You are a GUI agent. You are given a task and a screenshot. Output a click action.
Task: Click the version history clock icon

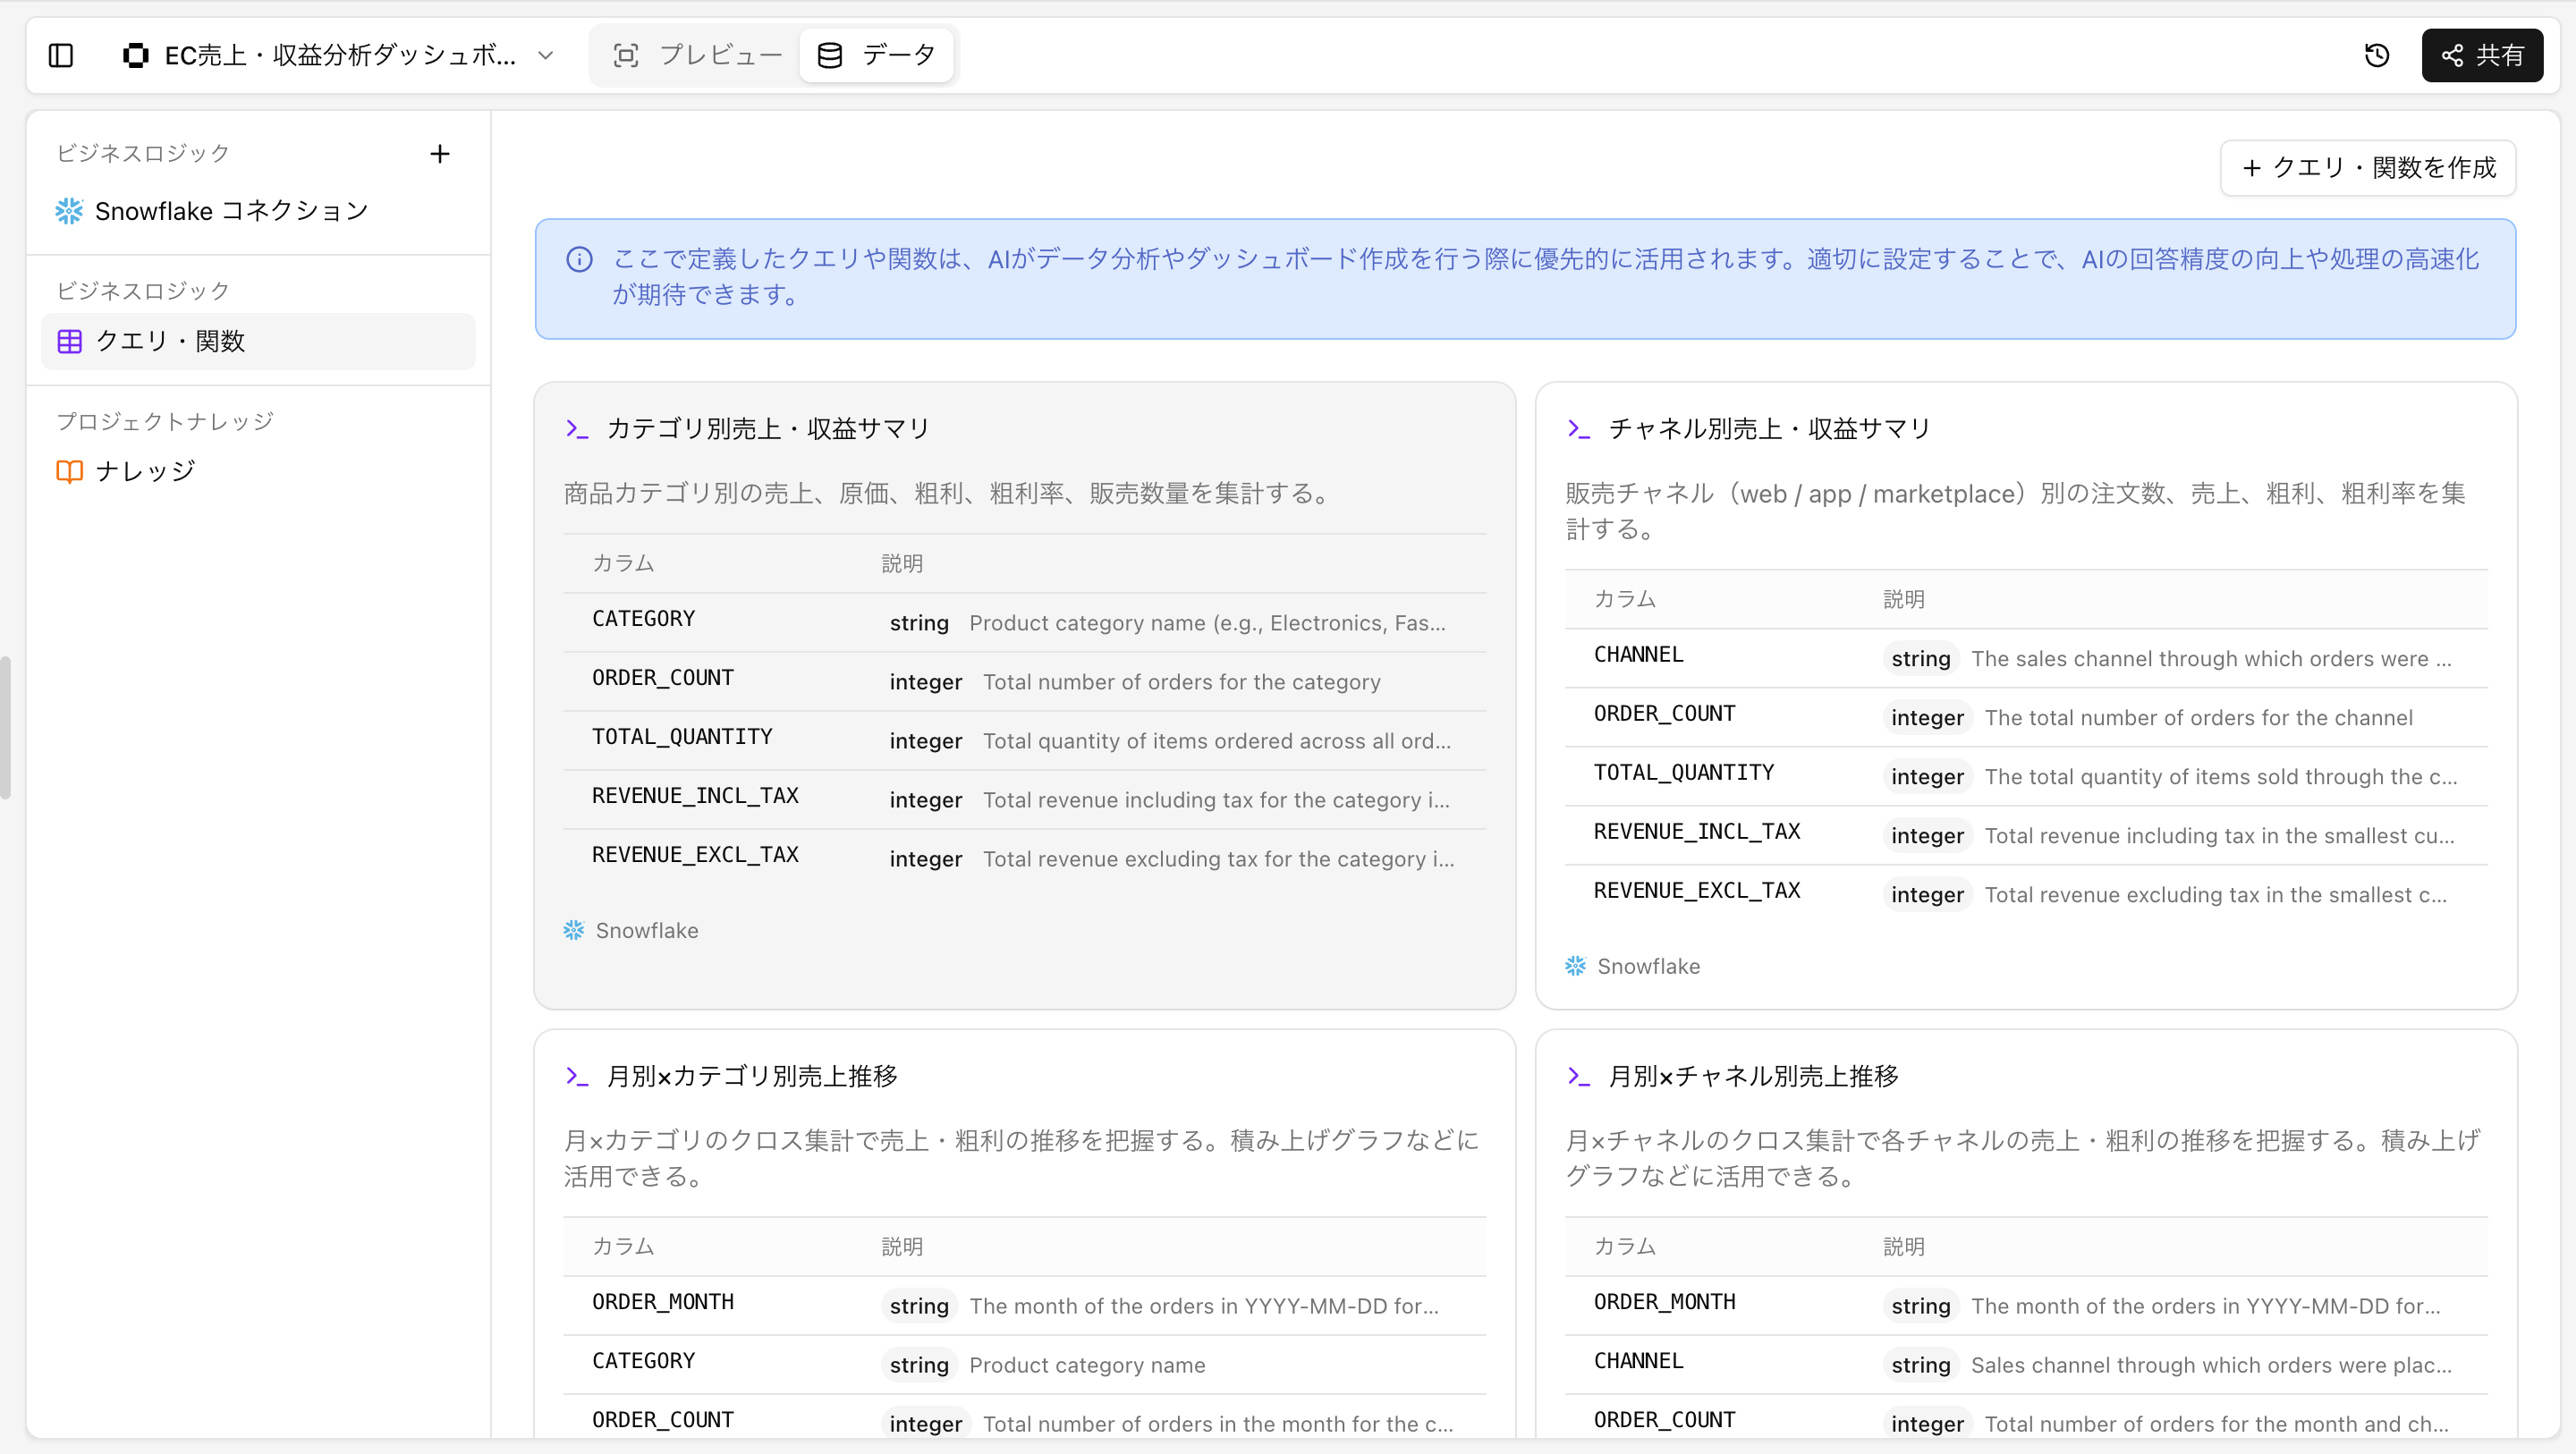coord(2376,55)
